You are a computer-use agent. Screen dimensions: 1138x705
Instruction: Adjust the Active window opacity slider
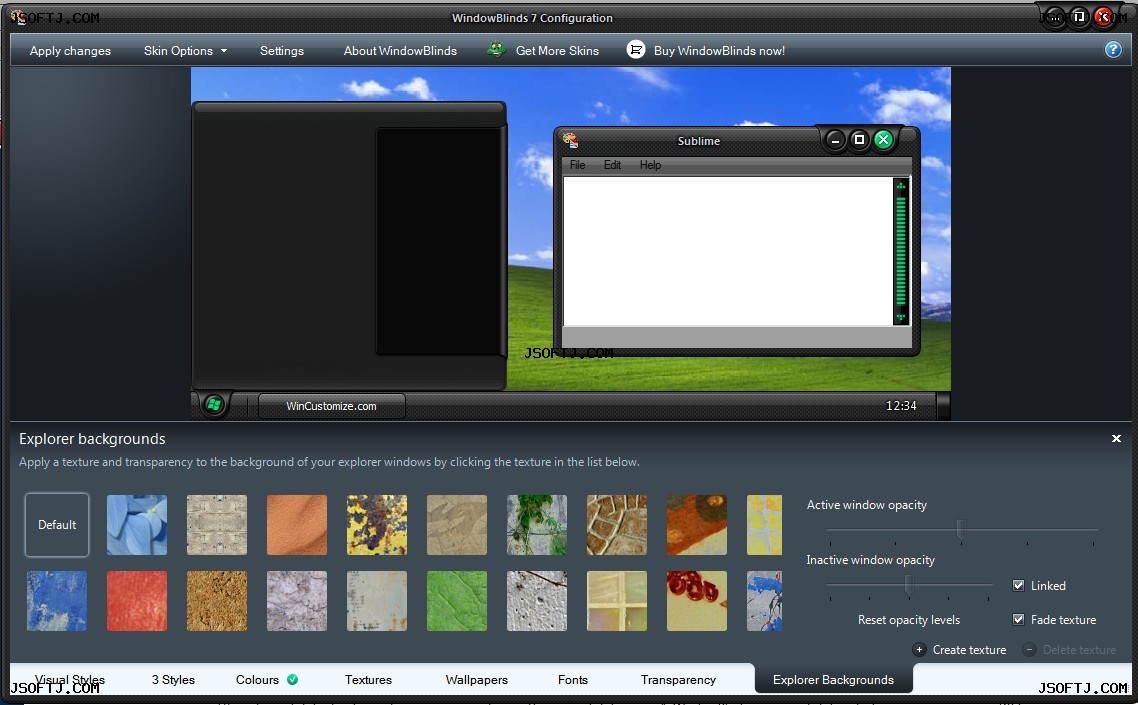tap(961, 529)
